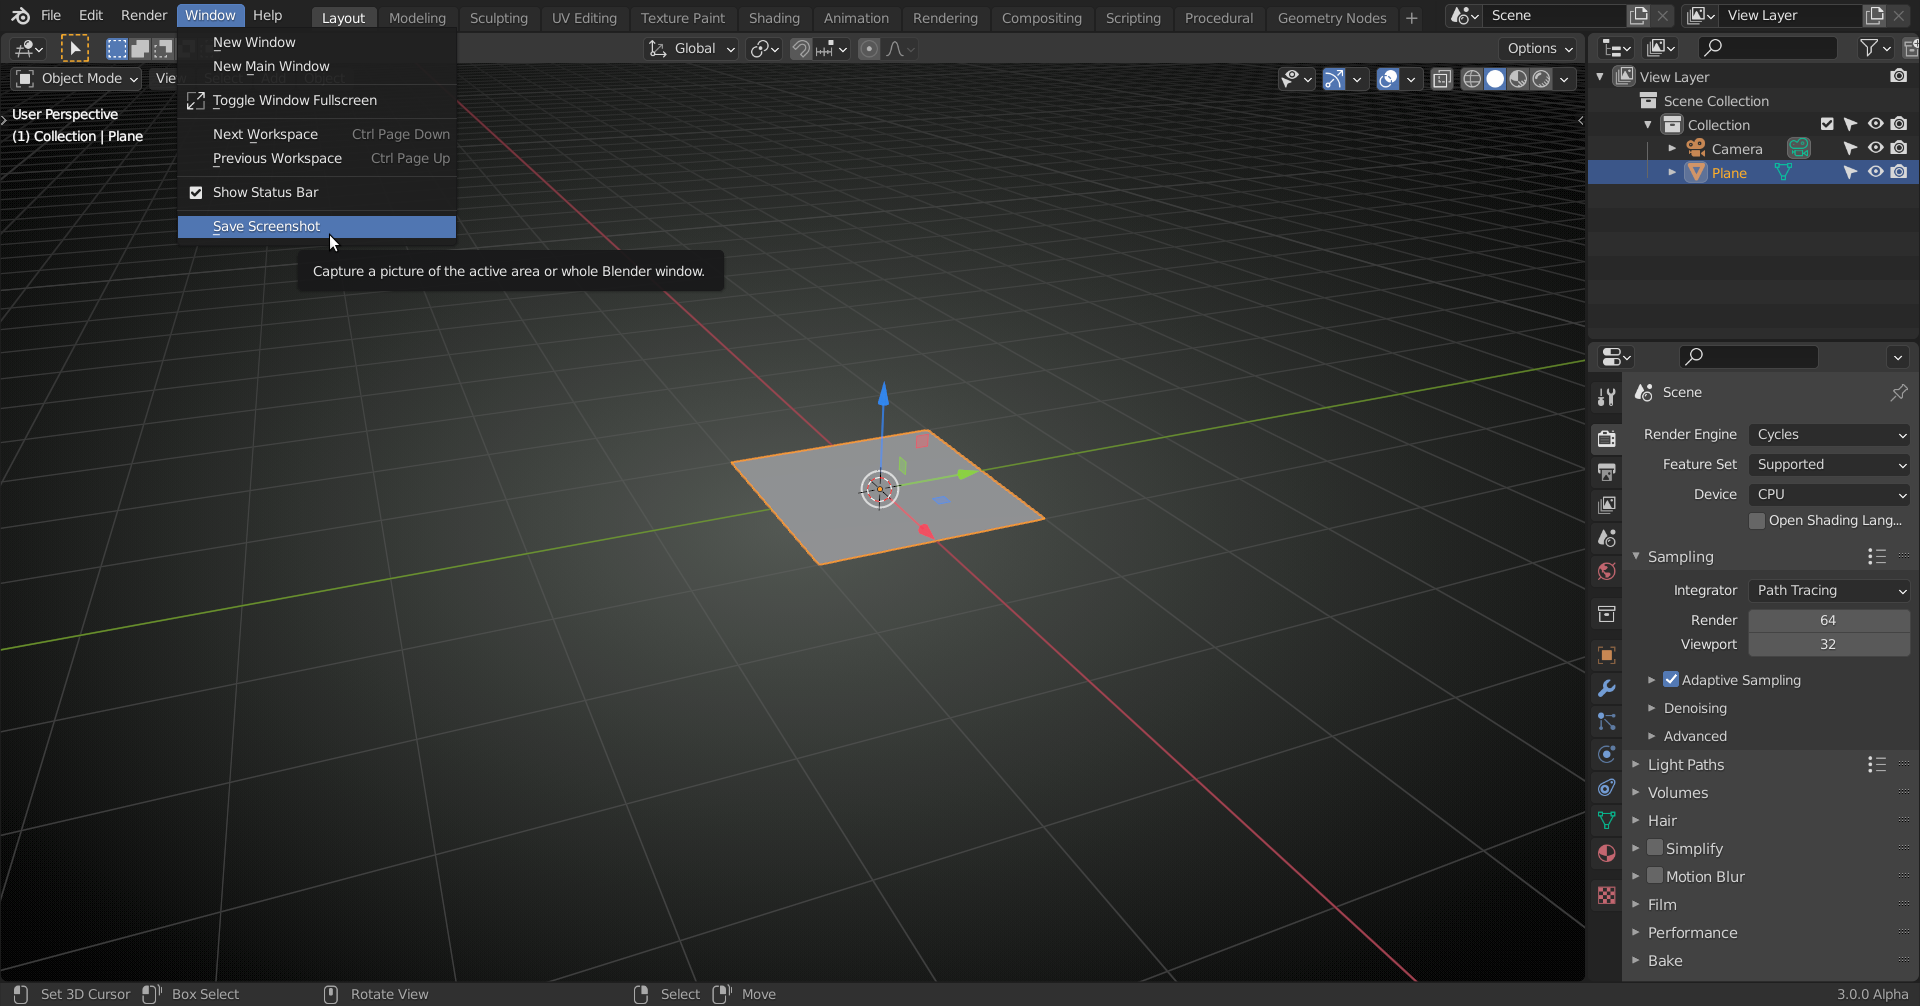The width and height of the screenshot is (1920, 1006).
Task: Open the Render properties tab
Action: tap(1607, 438)
